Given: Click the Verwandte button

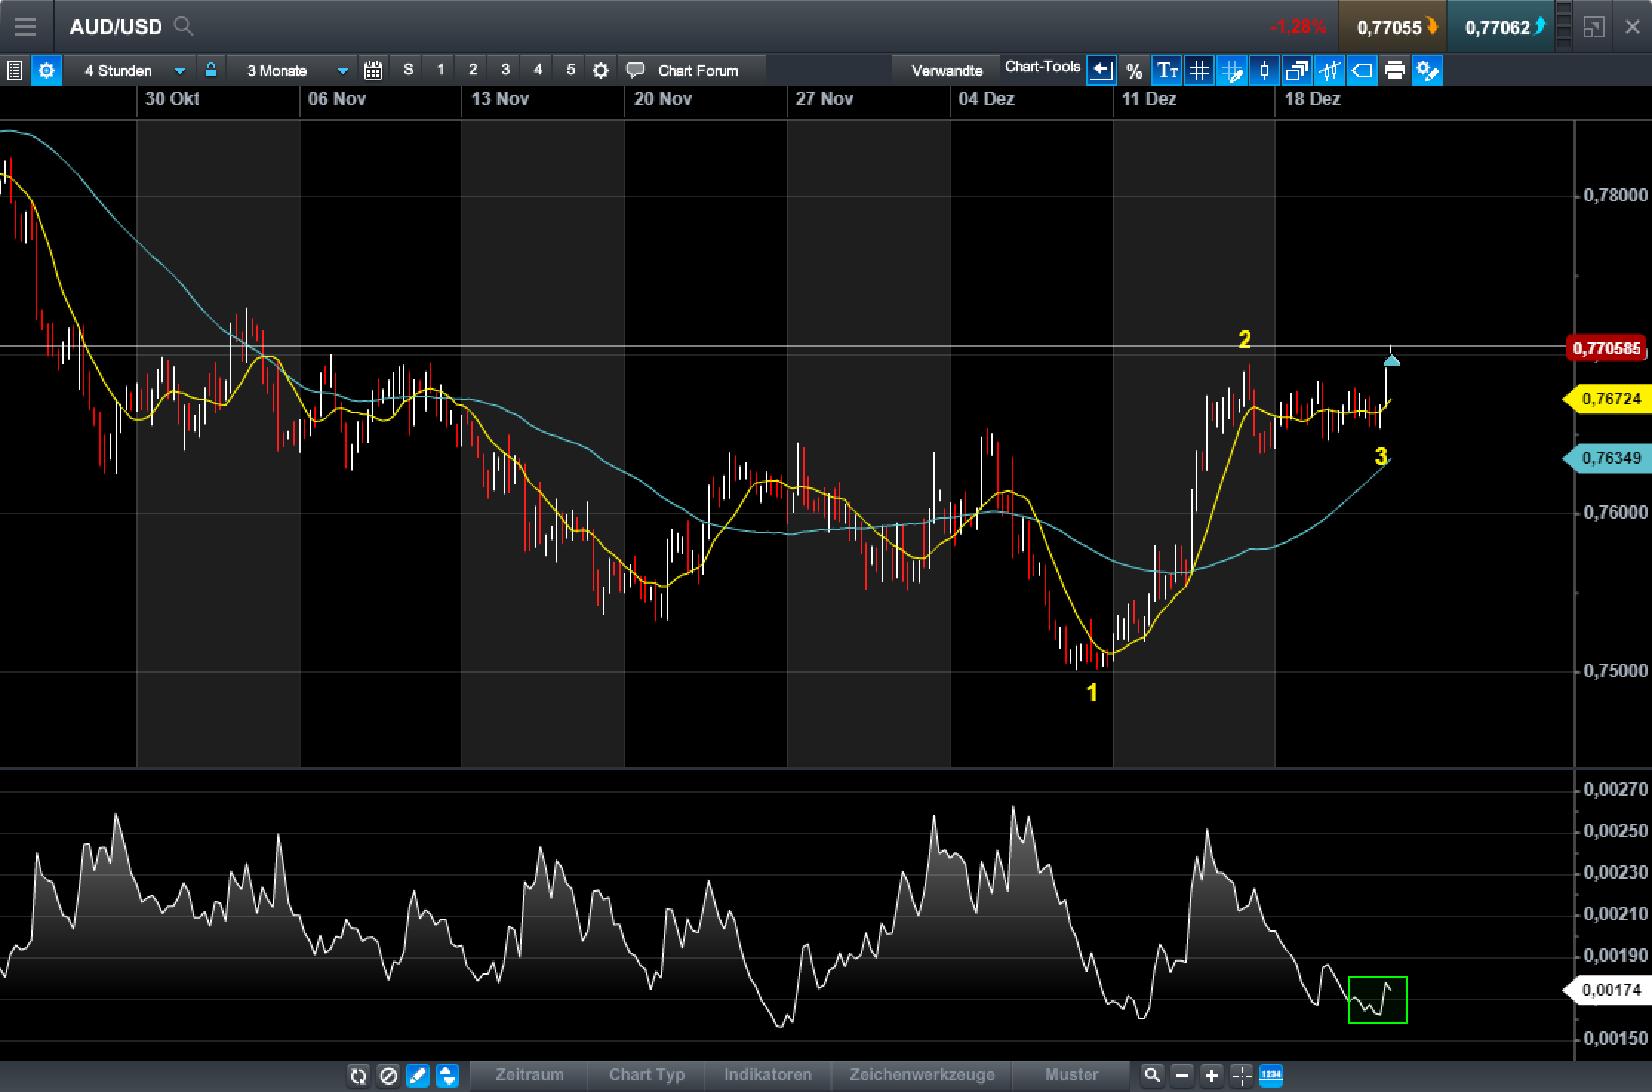Looking at the screenshot, I should (946, 70).
